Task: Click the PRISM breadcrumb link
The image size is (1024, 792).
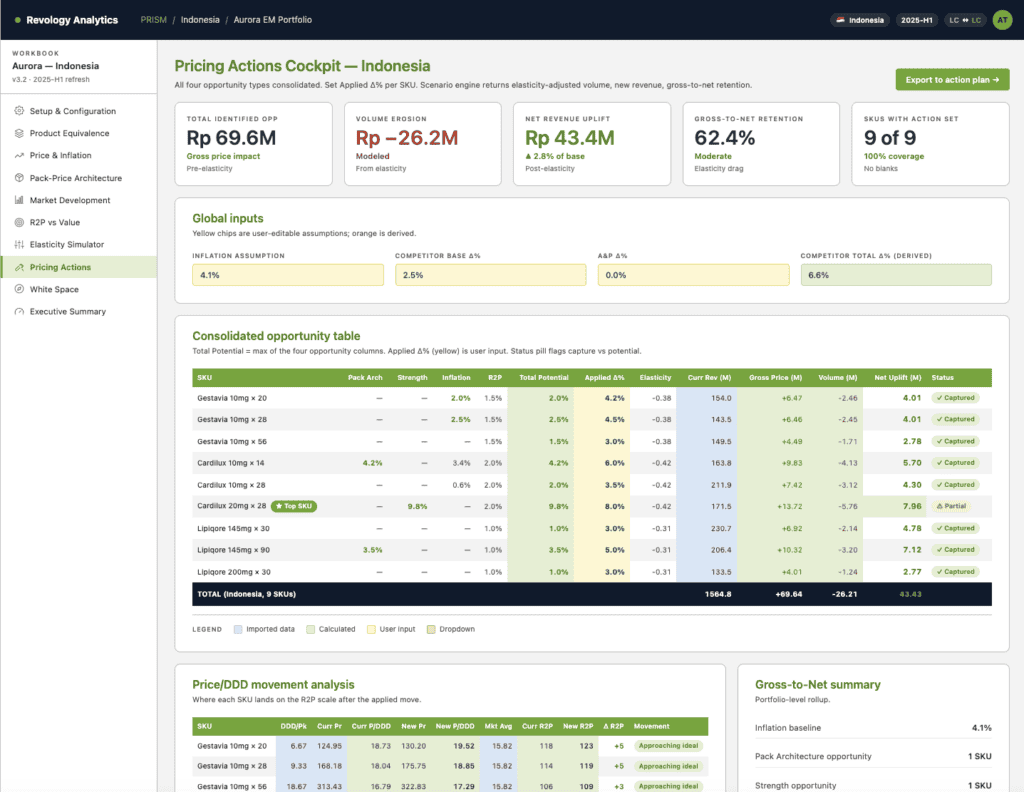Action: (x=153, y=20)
